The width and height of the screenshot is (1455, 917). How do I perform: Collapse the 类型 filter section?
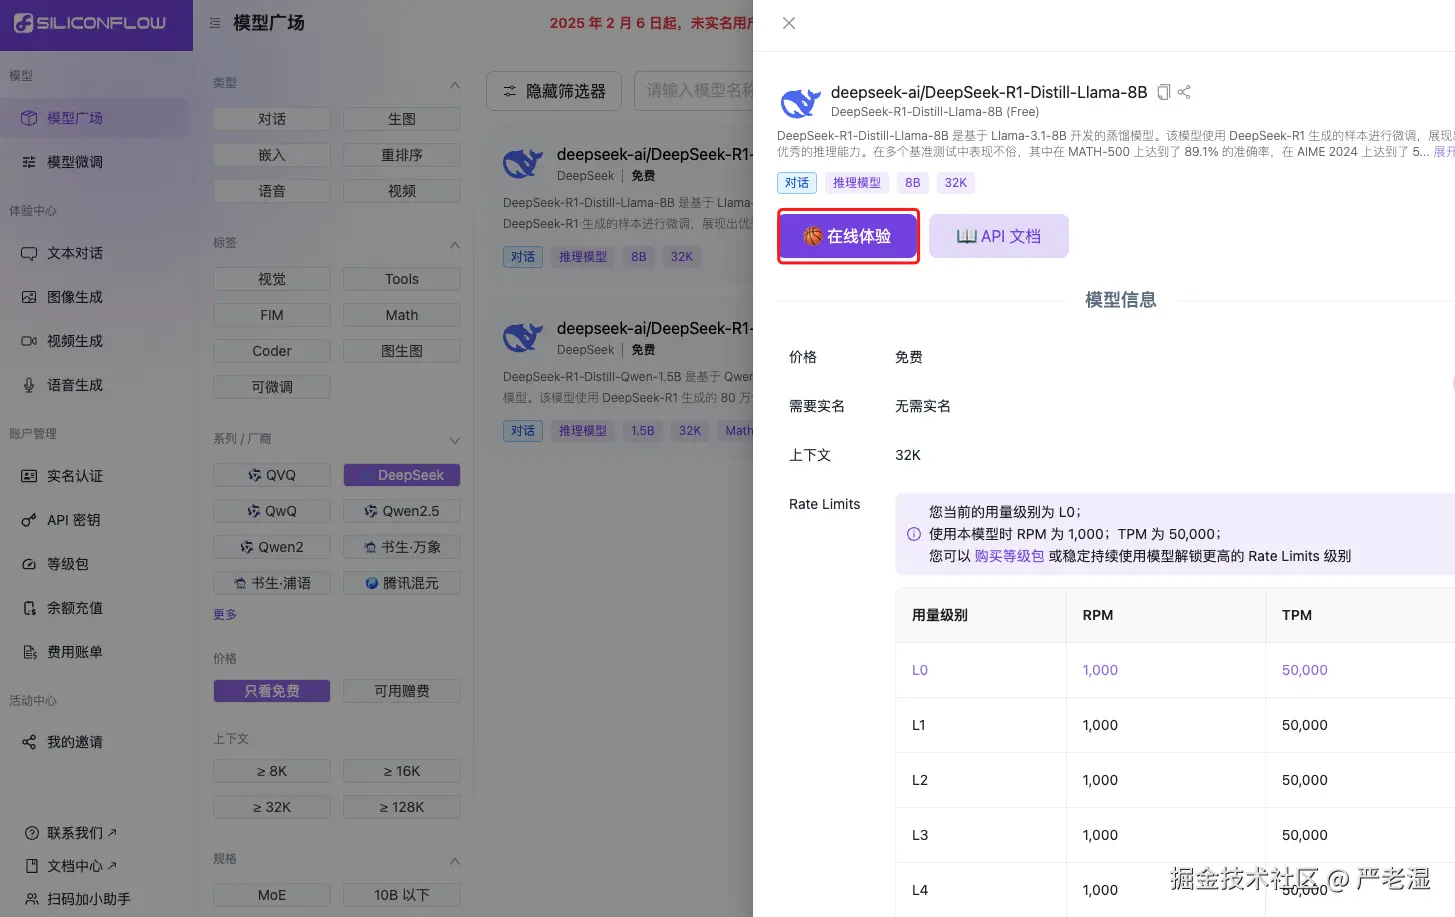point(455,84)
